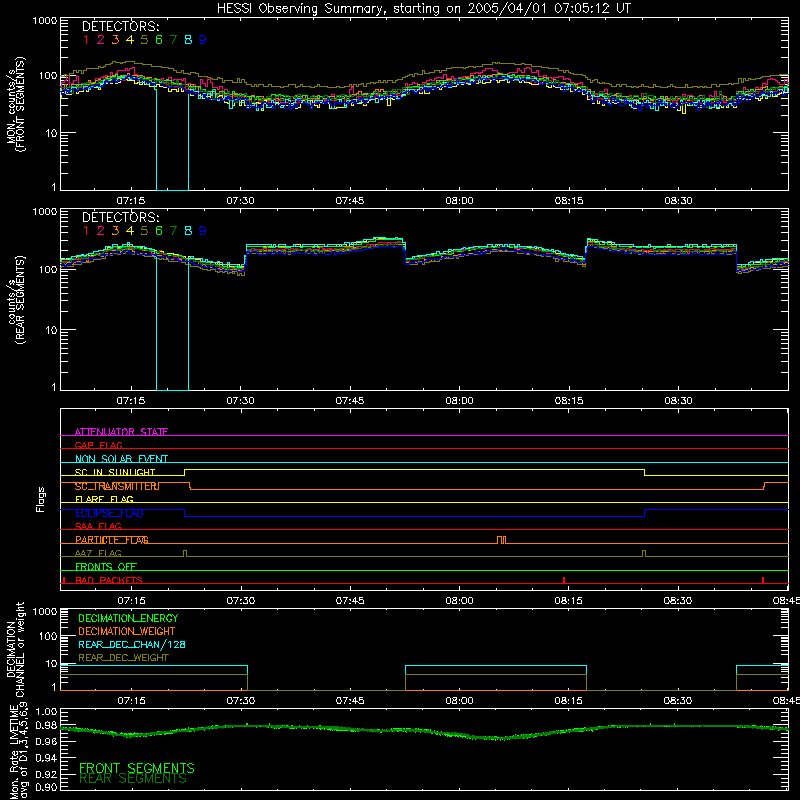Click the 0.98 tick on the livetime axis
Image resolution: width=800 pixels, height=800 pixels.
click(47, 726)
